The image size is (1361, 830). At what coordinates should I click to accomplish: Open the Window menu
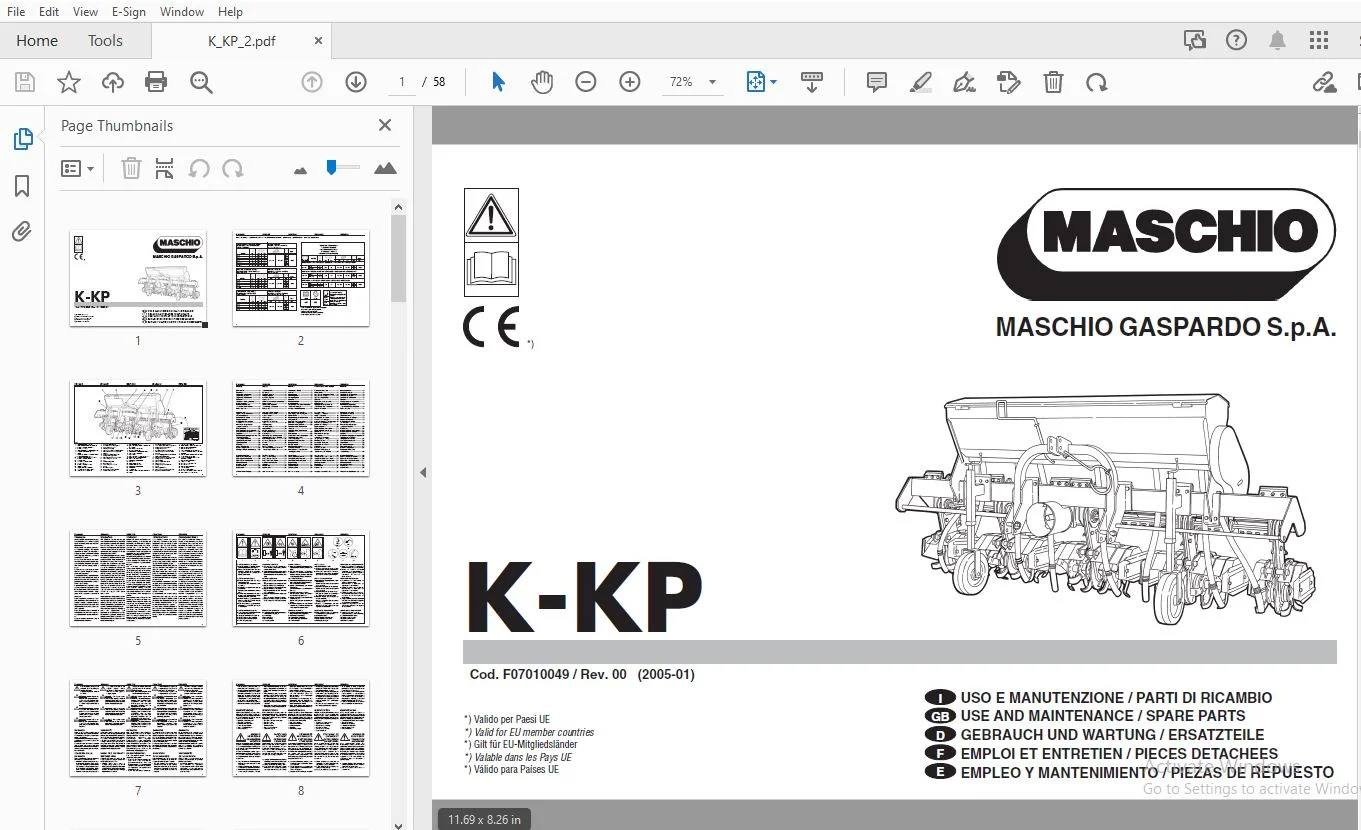click(182, 11)
